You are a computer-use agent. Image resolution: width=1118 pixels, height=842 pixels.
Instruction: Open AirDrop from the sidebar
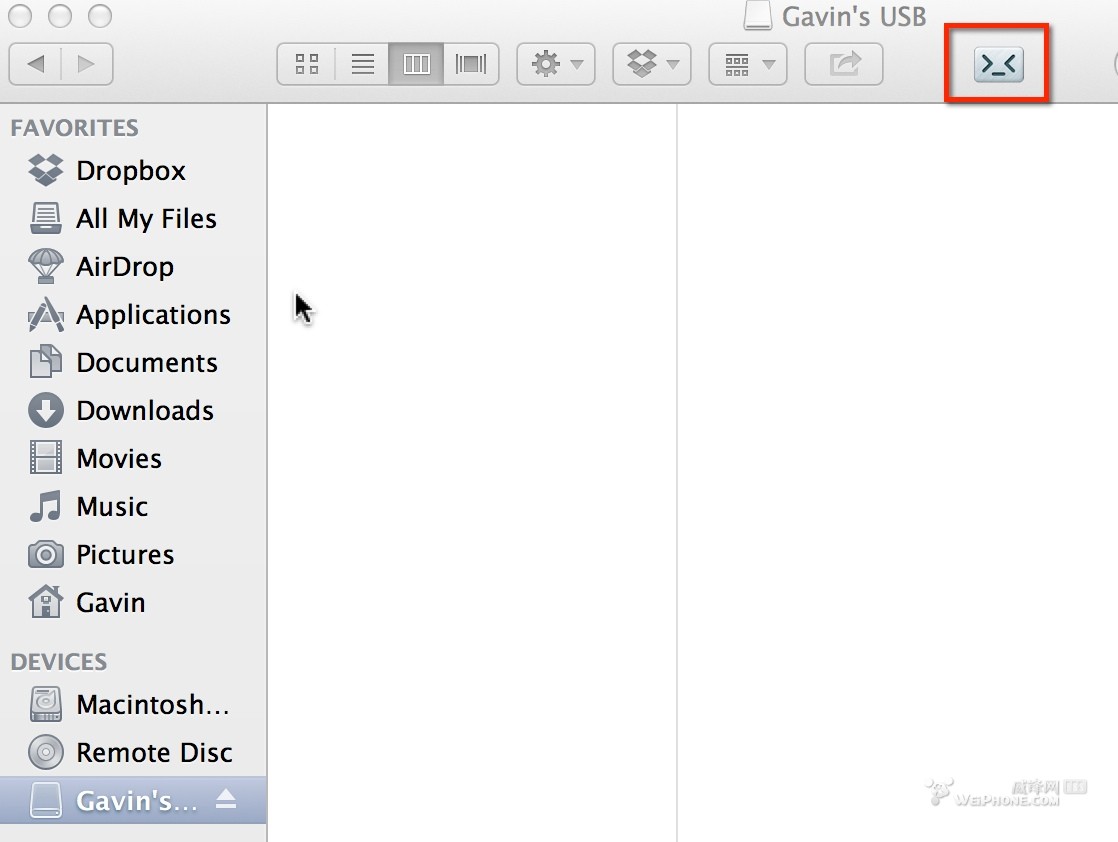(133, 266)
